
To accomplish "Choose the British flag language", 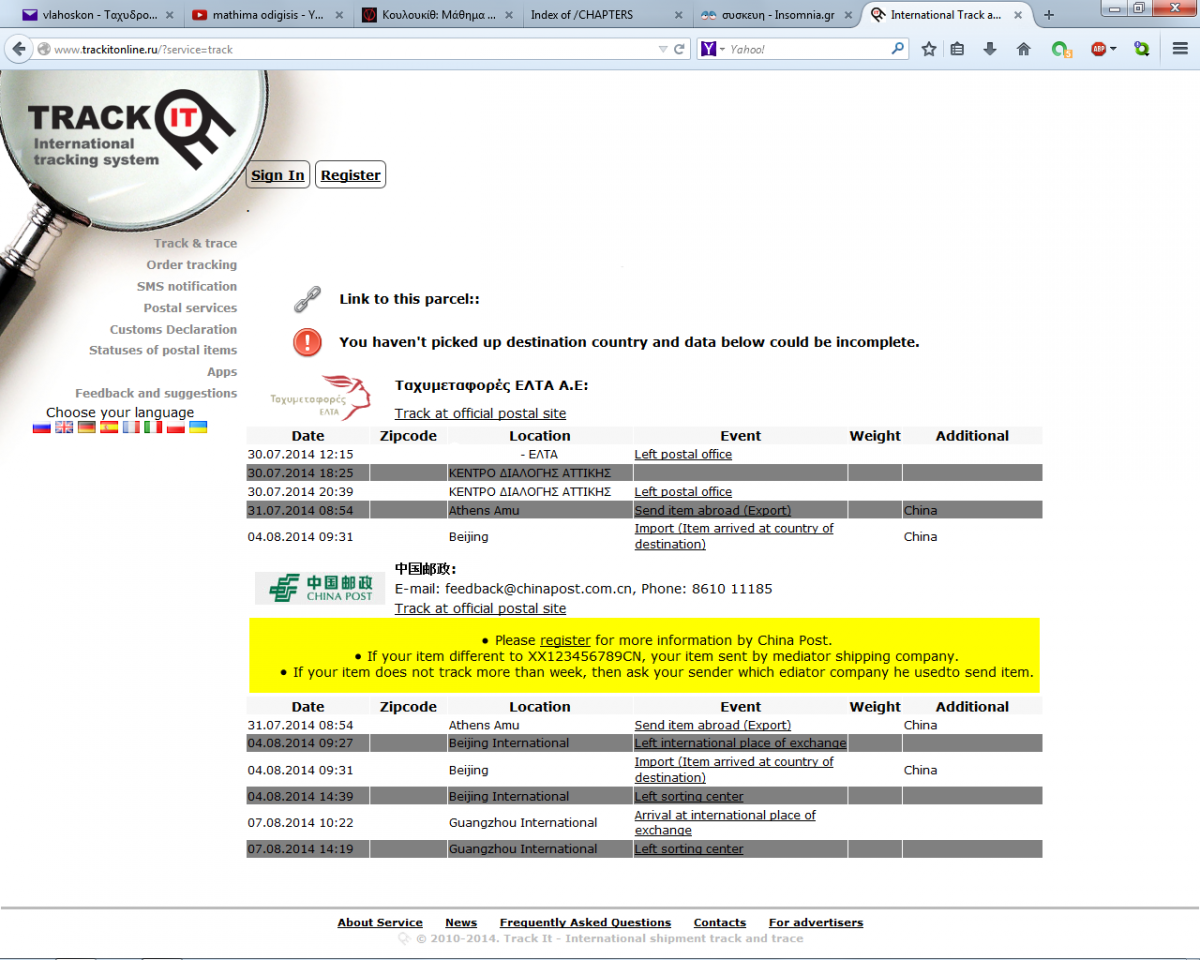I will [64, 427].
